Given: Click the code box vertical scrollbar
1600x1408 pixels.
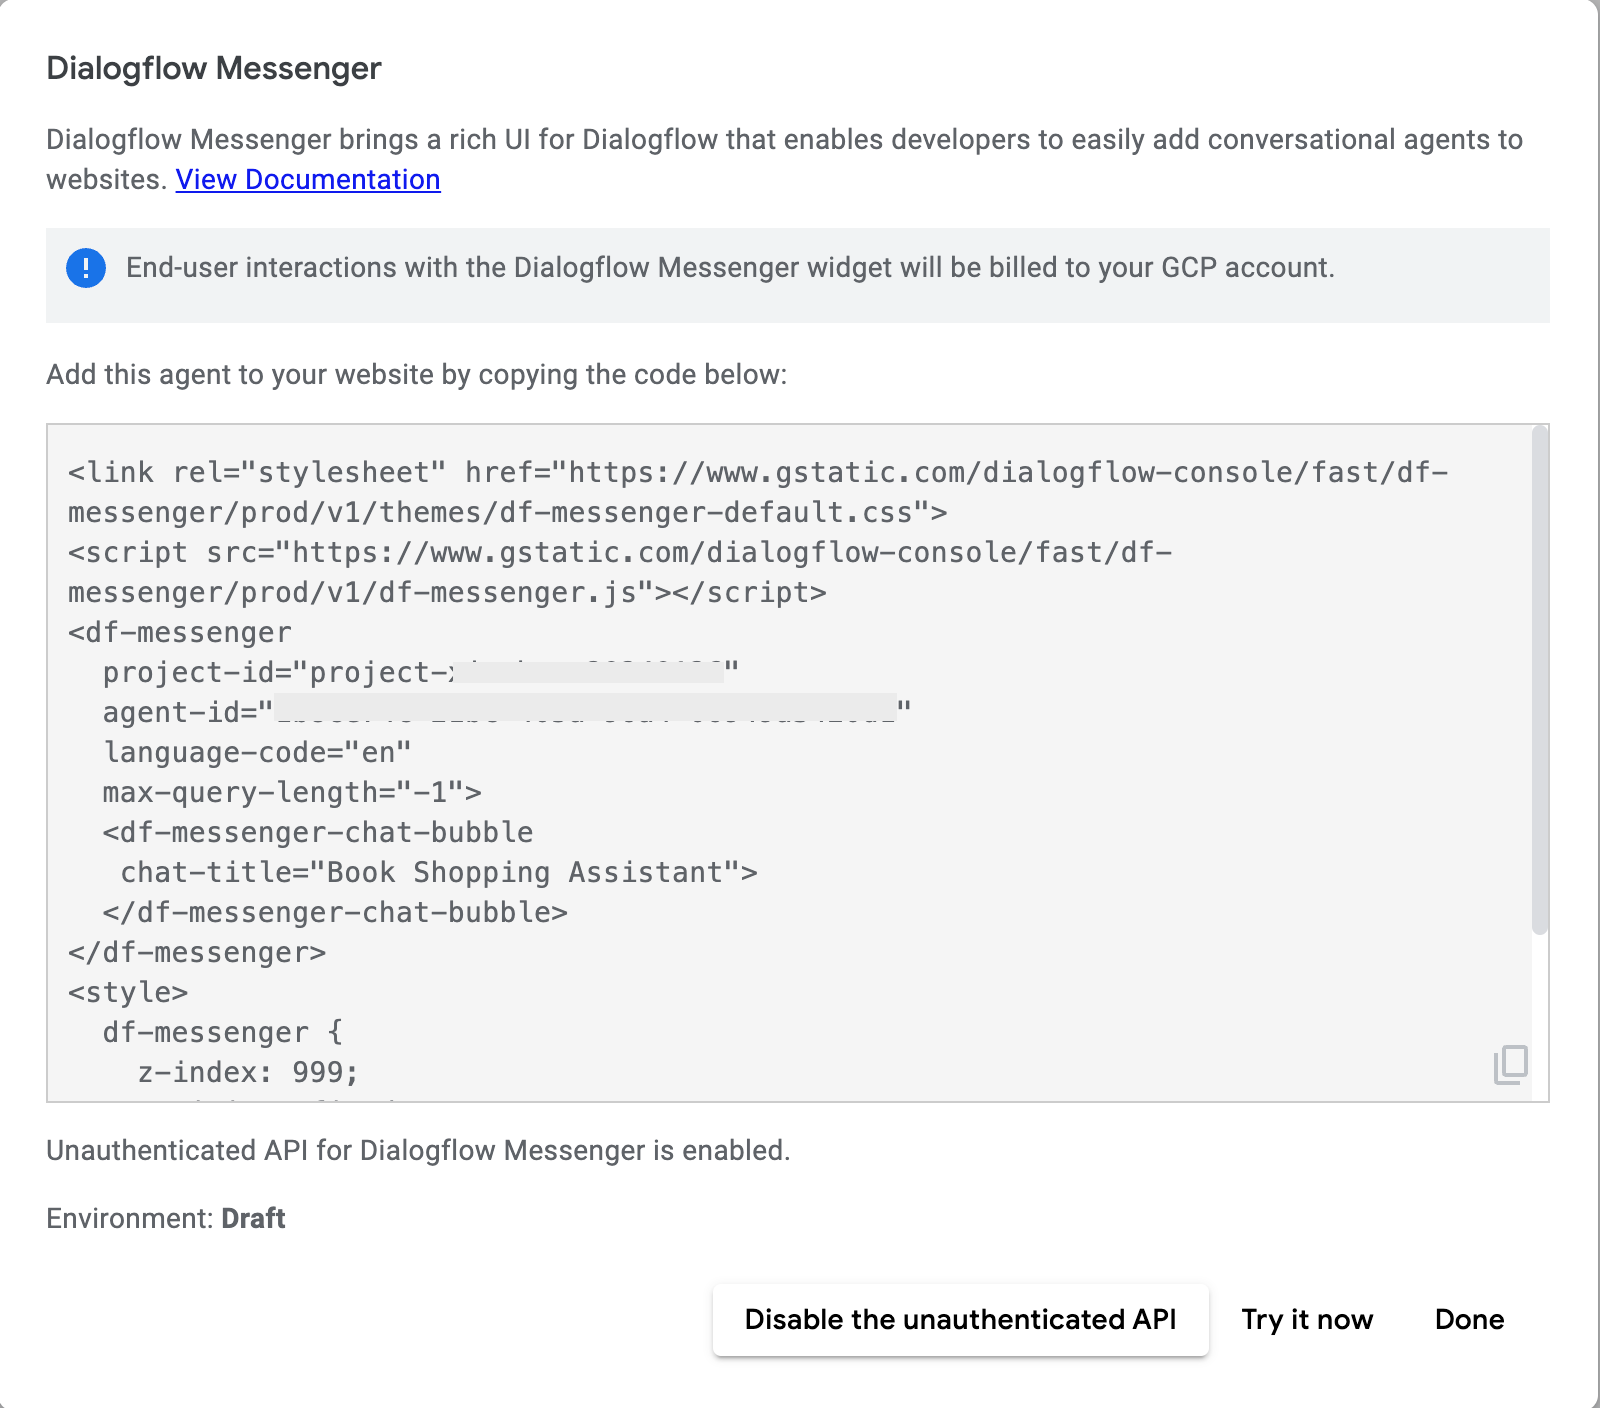Looking at the screenshot, I should pyautogui.click(x=1540, y=680).
